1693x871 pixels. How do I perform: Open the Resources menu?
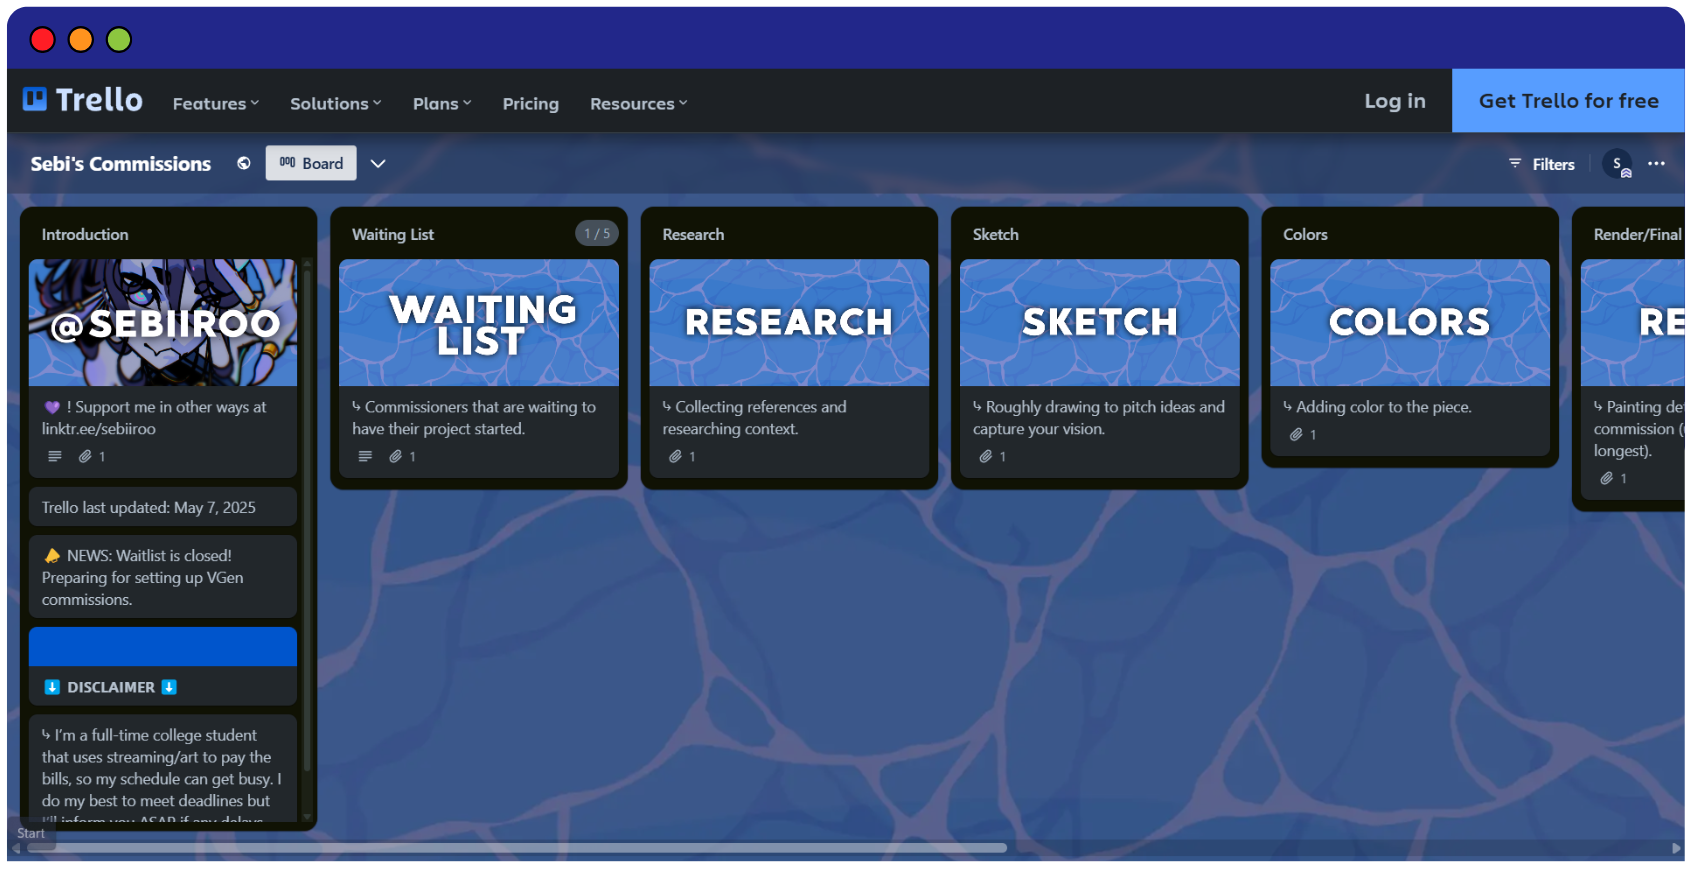click(x=638, y=103)
